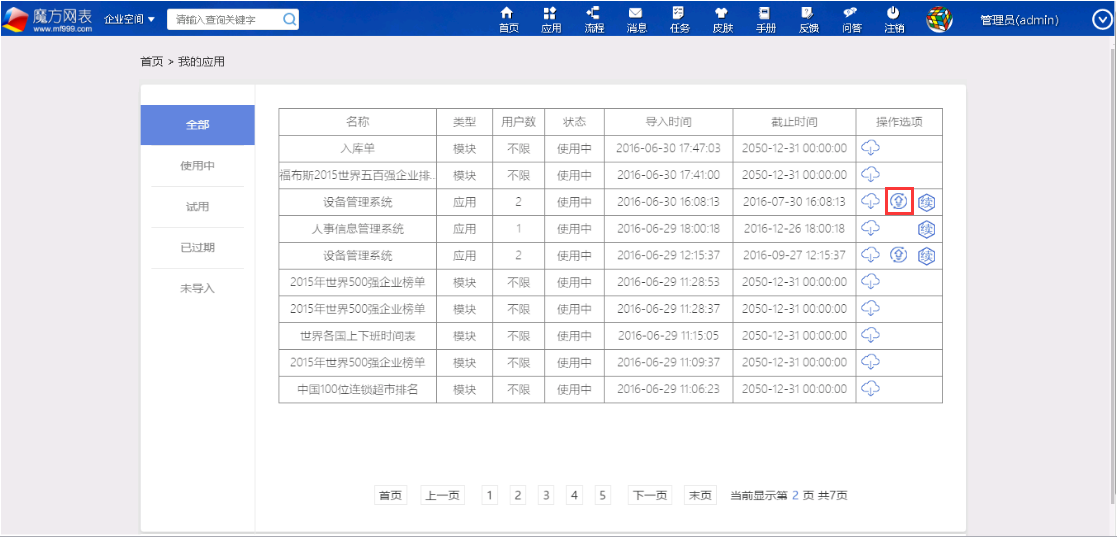Click 管理员(admin) username text

pyautogui.click(x=1019, y=20)
